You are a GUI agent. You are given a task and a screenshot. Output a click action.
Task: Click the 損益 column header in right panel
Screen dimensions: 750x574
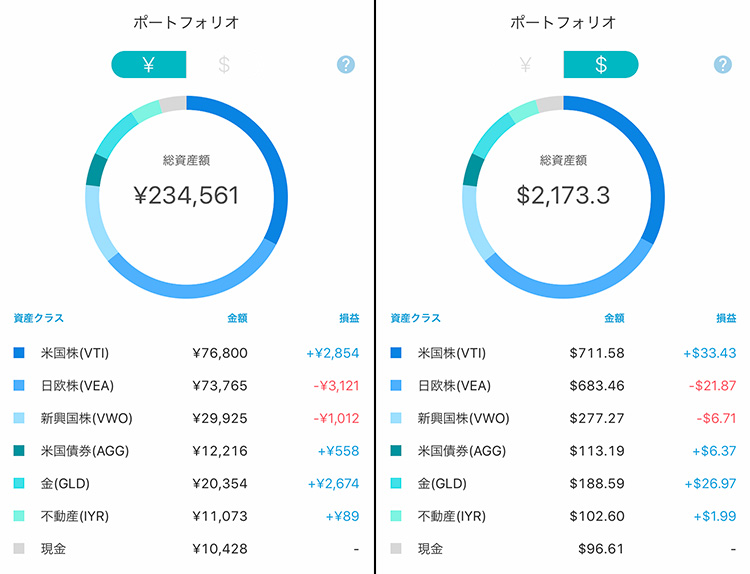coord(725,319)
